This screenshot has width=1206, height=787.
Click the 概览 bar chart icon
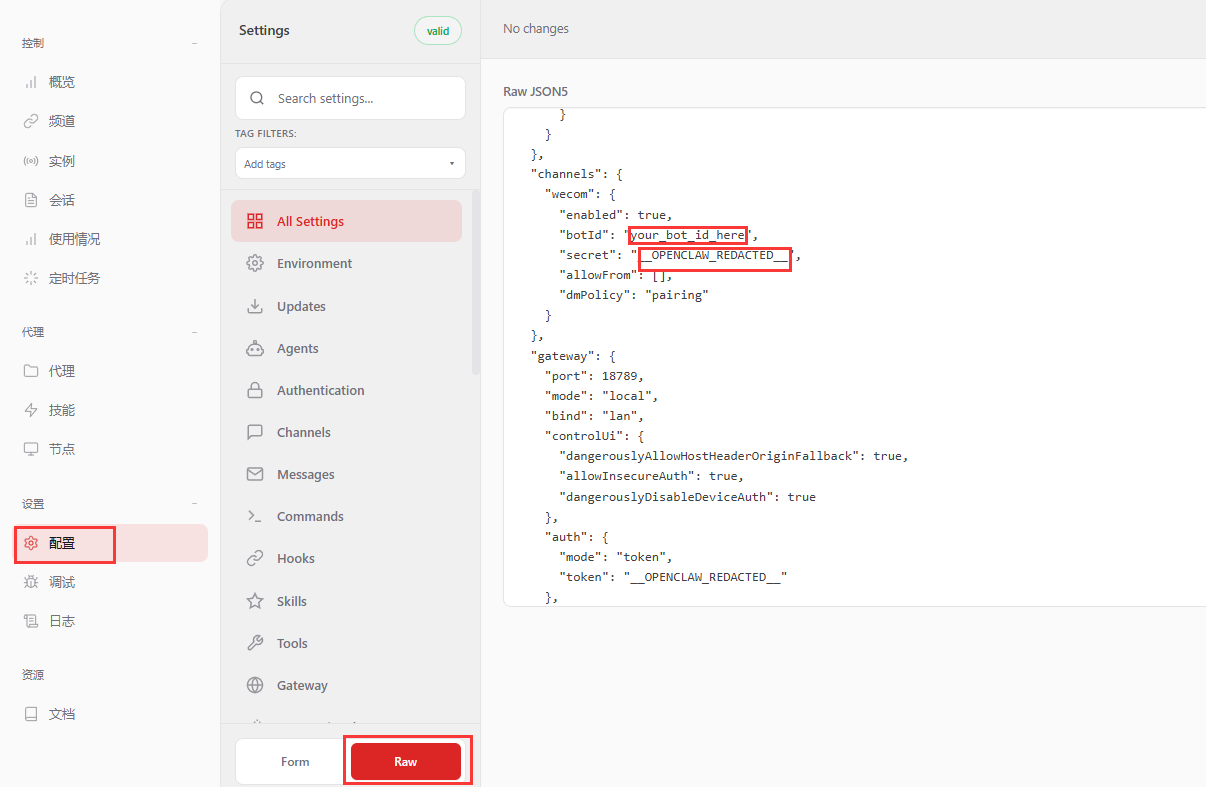pos(31,82)
